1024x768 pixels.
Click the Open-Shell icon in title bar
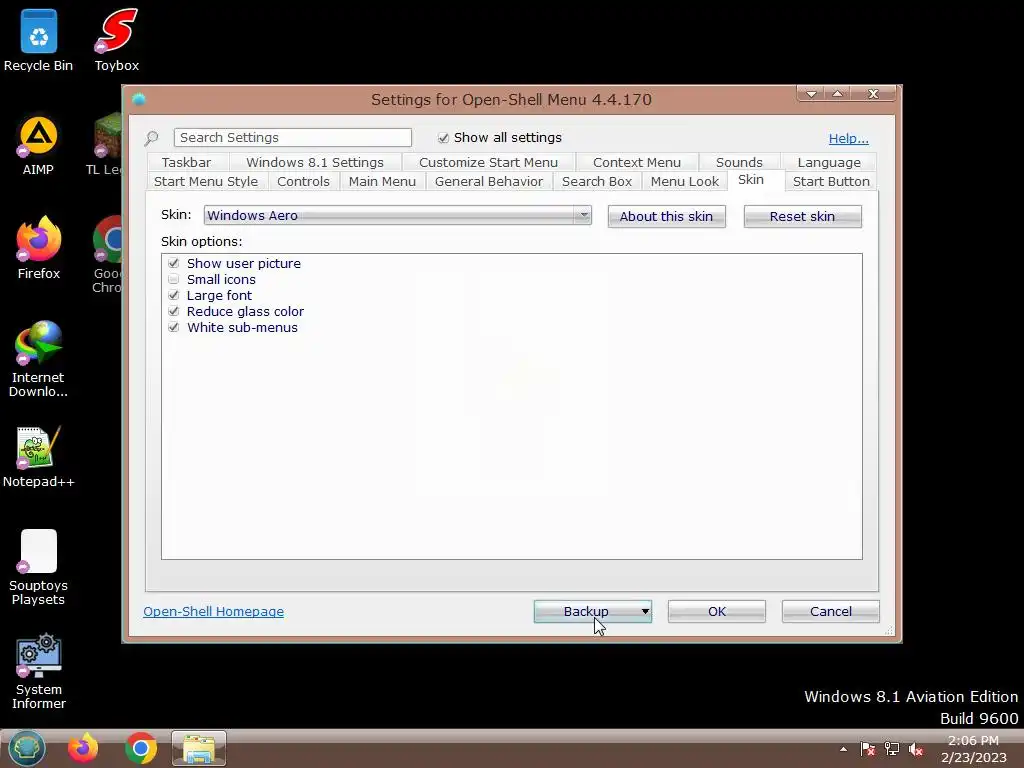point(138,99)
